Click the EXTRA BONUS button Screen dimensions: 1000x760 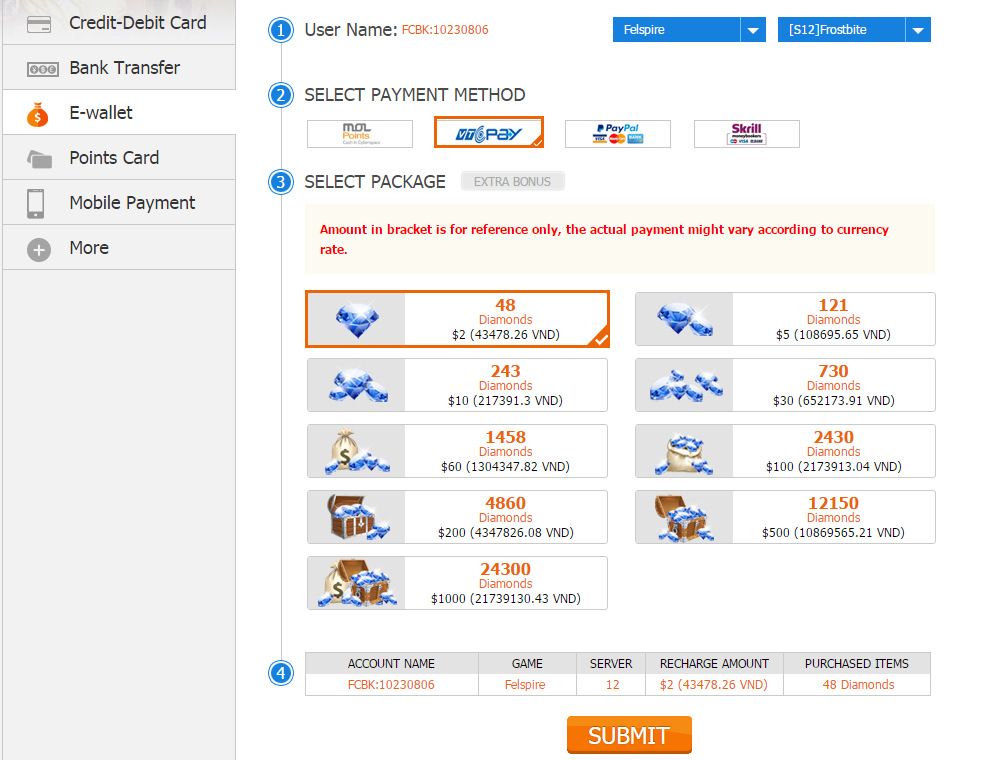click(513, 182)
